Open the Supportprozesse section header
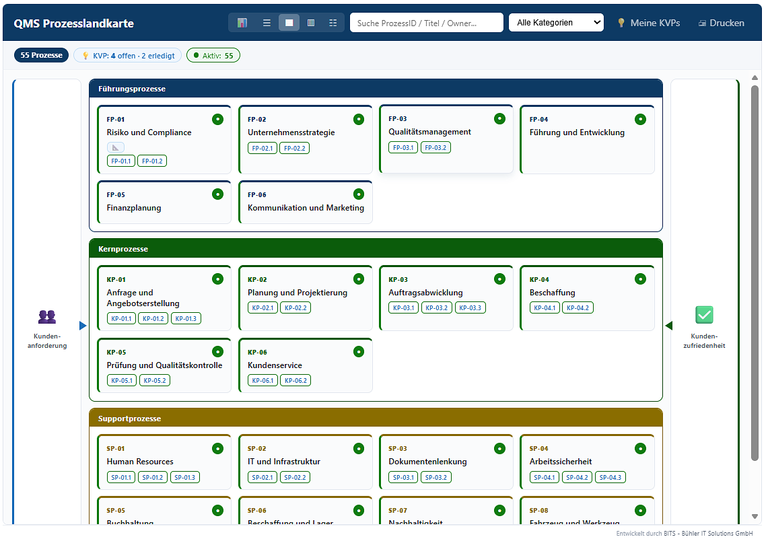This screenshot has width=768, height=551. (376, 418)
